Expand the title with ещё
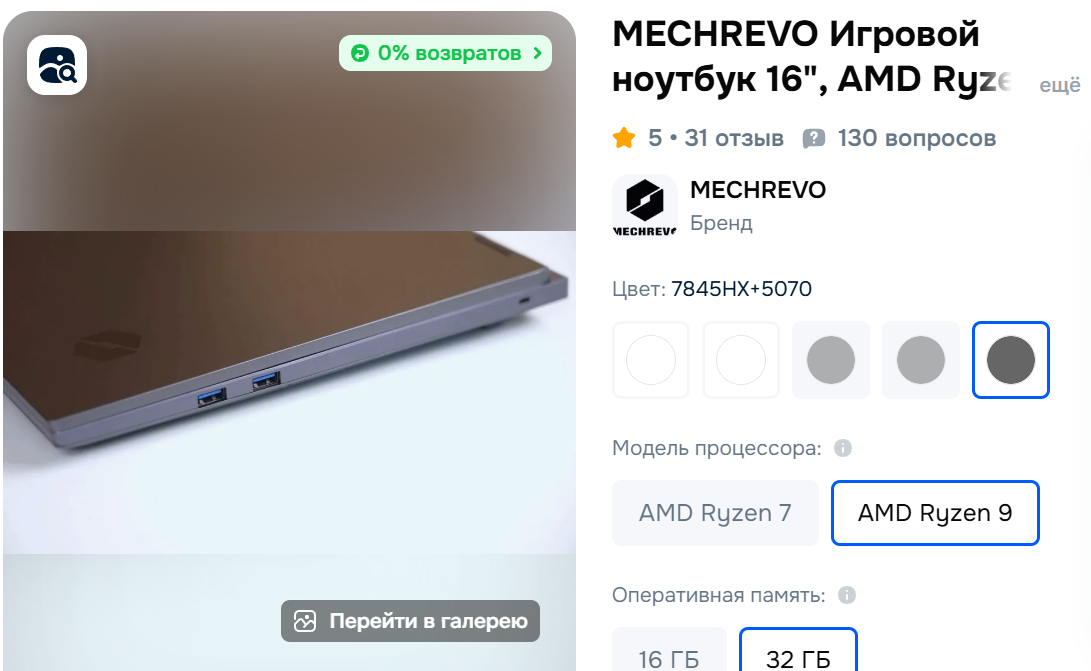The width and height of the screenshot is (1091, 671). tap(1060, 85)
